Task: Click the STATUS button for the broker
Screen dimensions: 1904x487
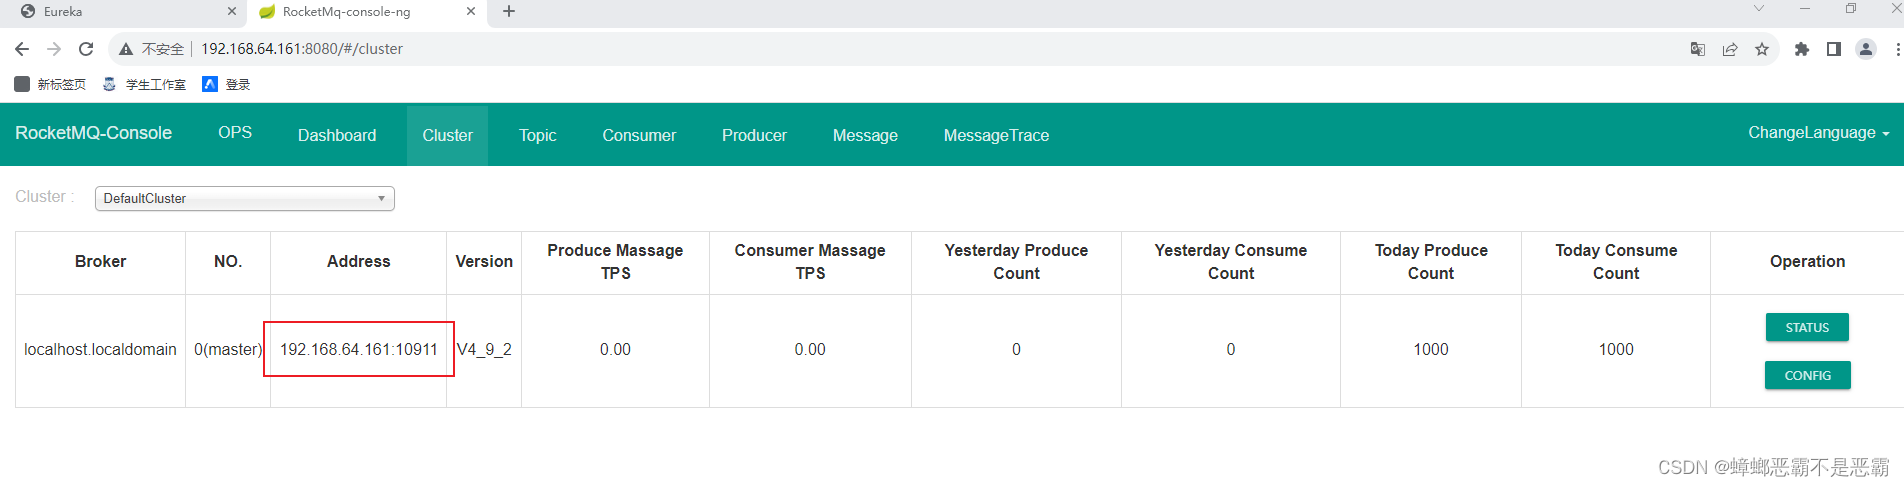Action: tap(1807, 327)
